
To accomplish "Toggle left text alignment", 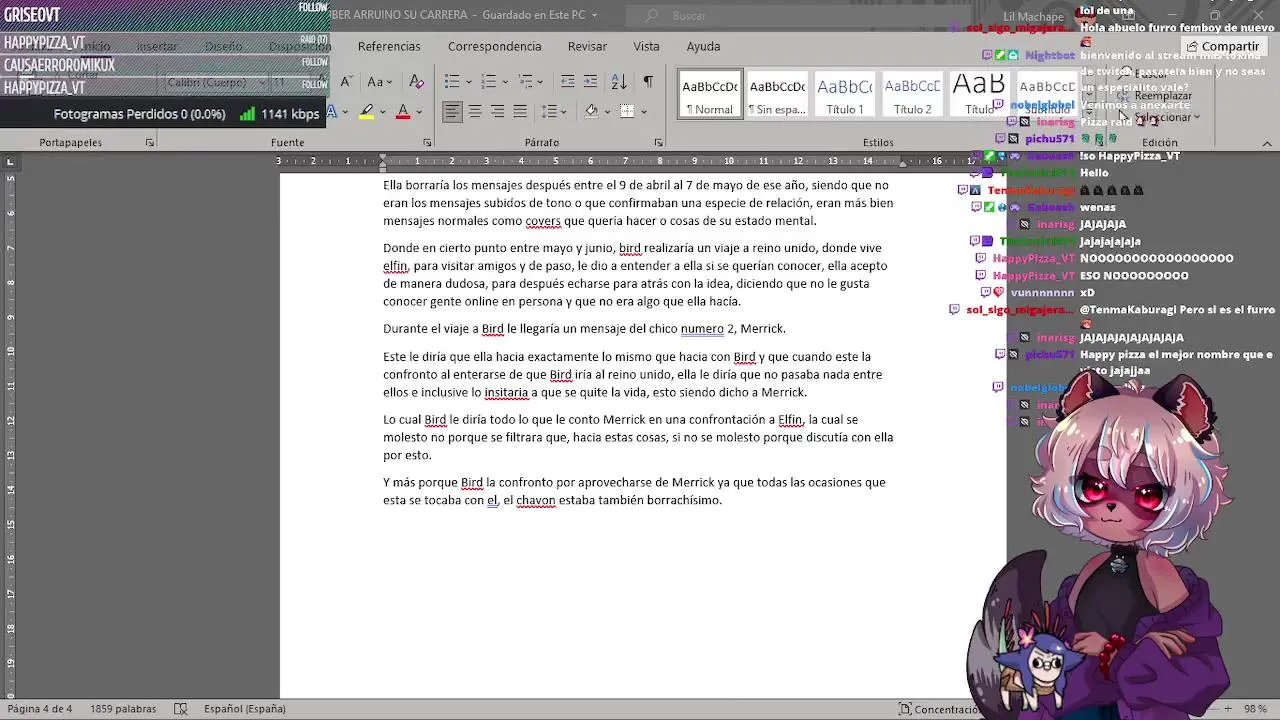I will click(x=452, y=111).
